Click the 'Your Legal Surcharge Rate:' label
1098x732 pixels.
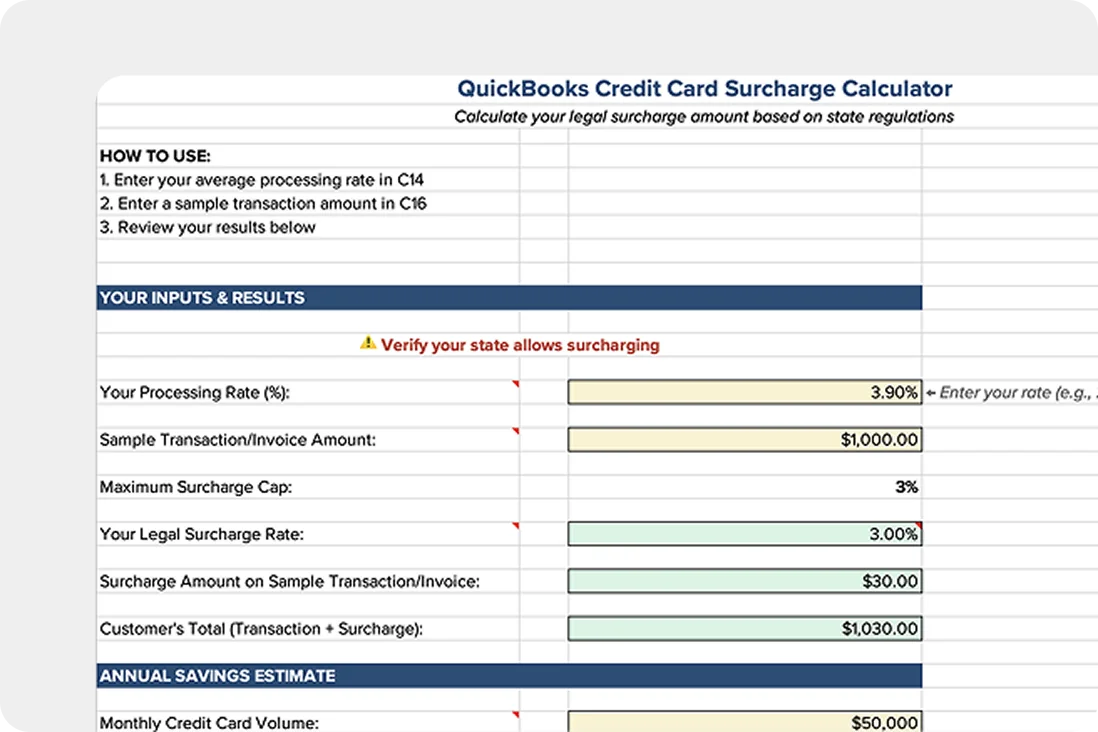pyautogui.click(x=202, y=534)
